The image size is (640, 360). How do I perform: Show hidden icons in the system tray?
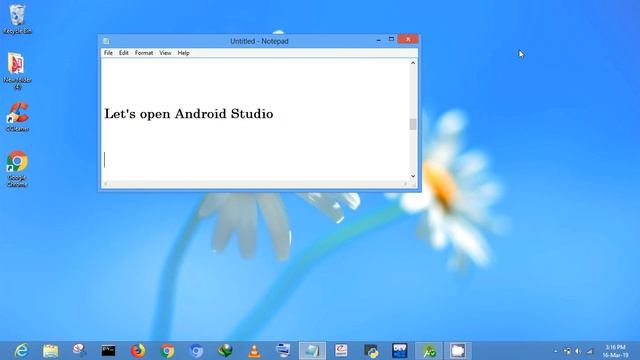point(556,351)
